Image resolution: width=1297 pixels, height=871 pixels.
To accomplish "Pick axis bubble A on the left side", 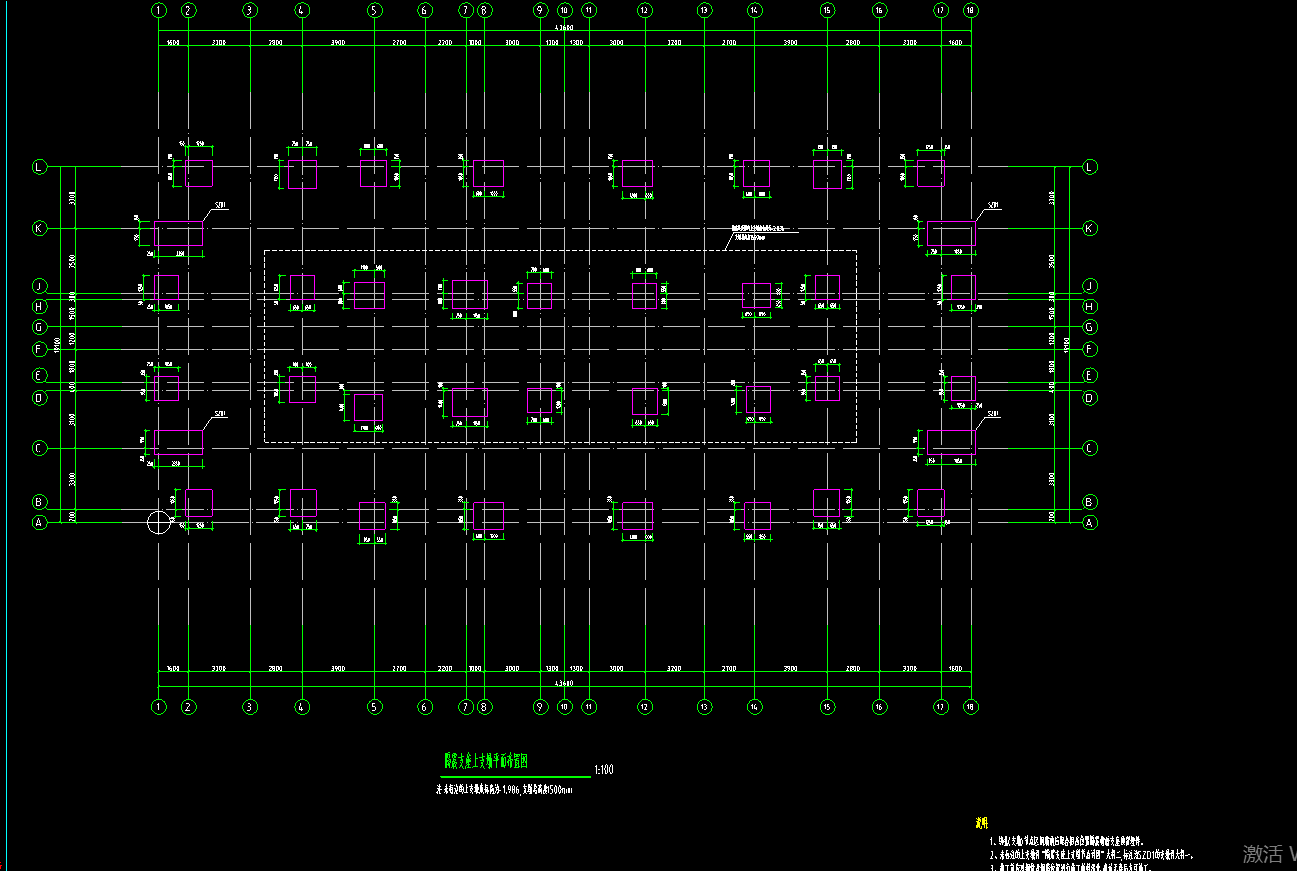I will 40,522.
